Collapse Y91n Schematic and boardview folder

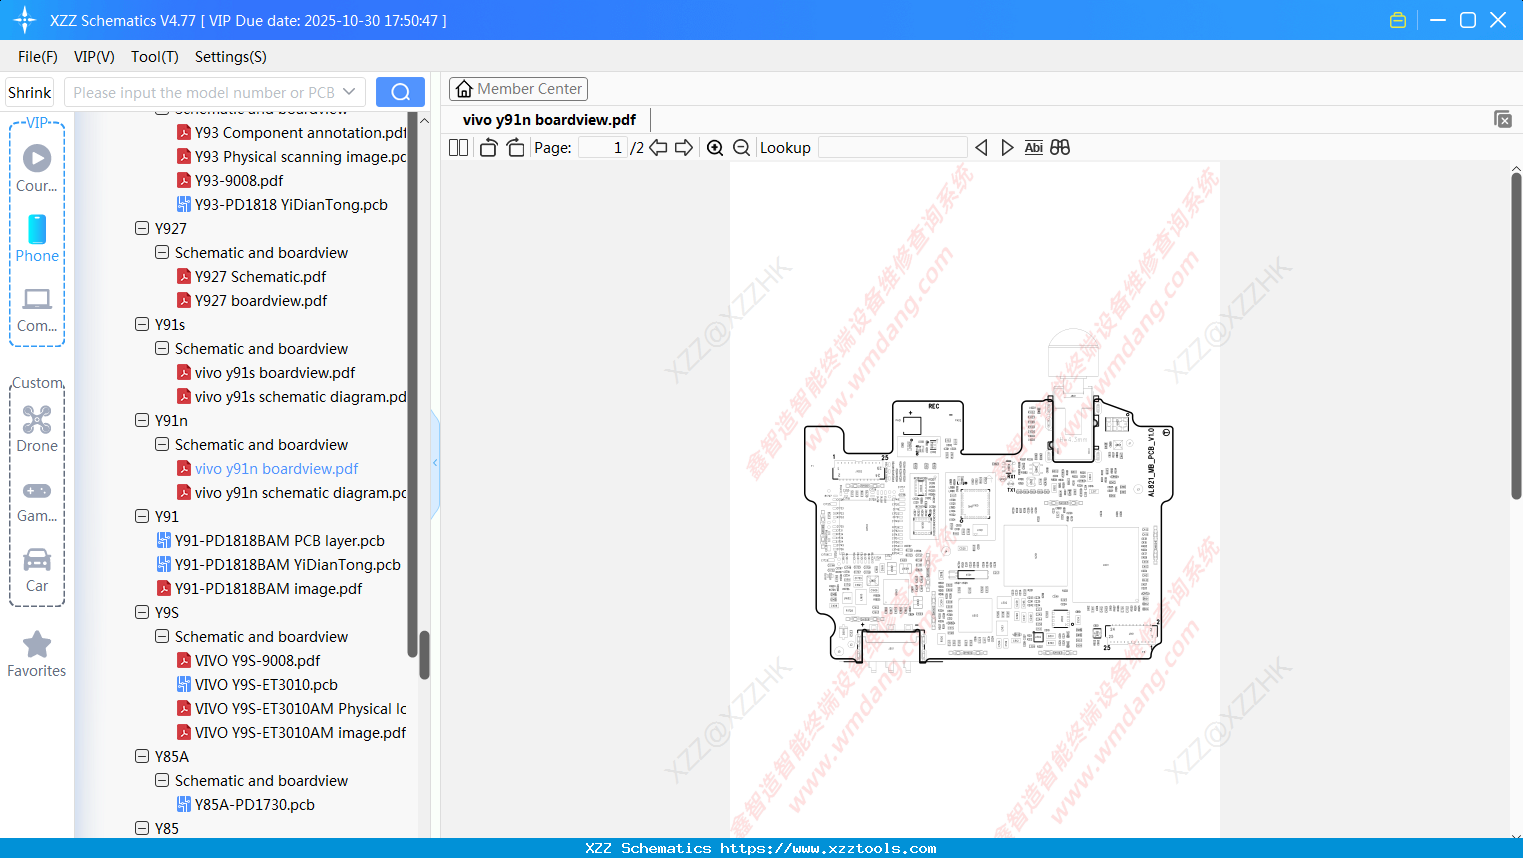pos(162,444)
